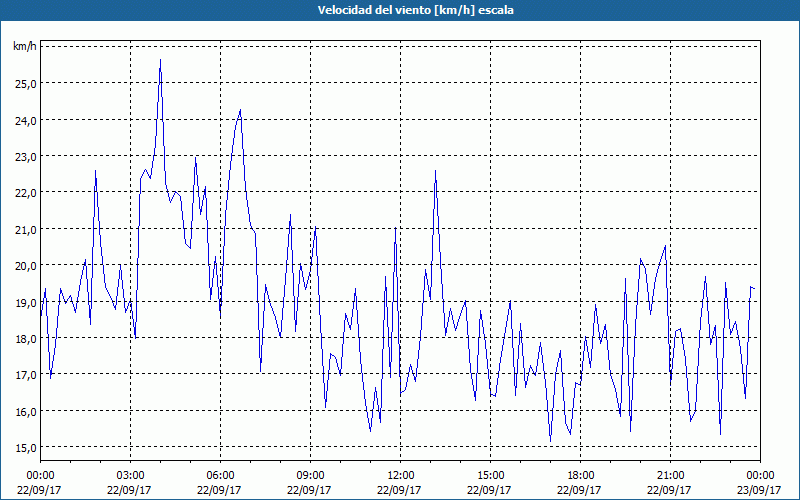Click the chart title 'Velocidad del viento [km/h] escala'
This screenshot has height=500, width=800.
coord(415,10)
